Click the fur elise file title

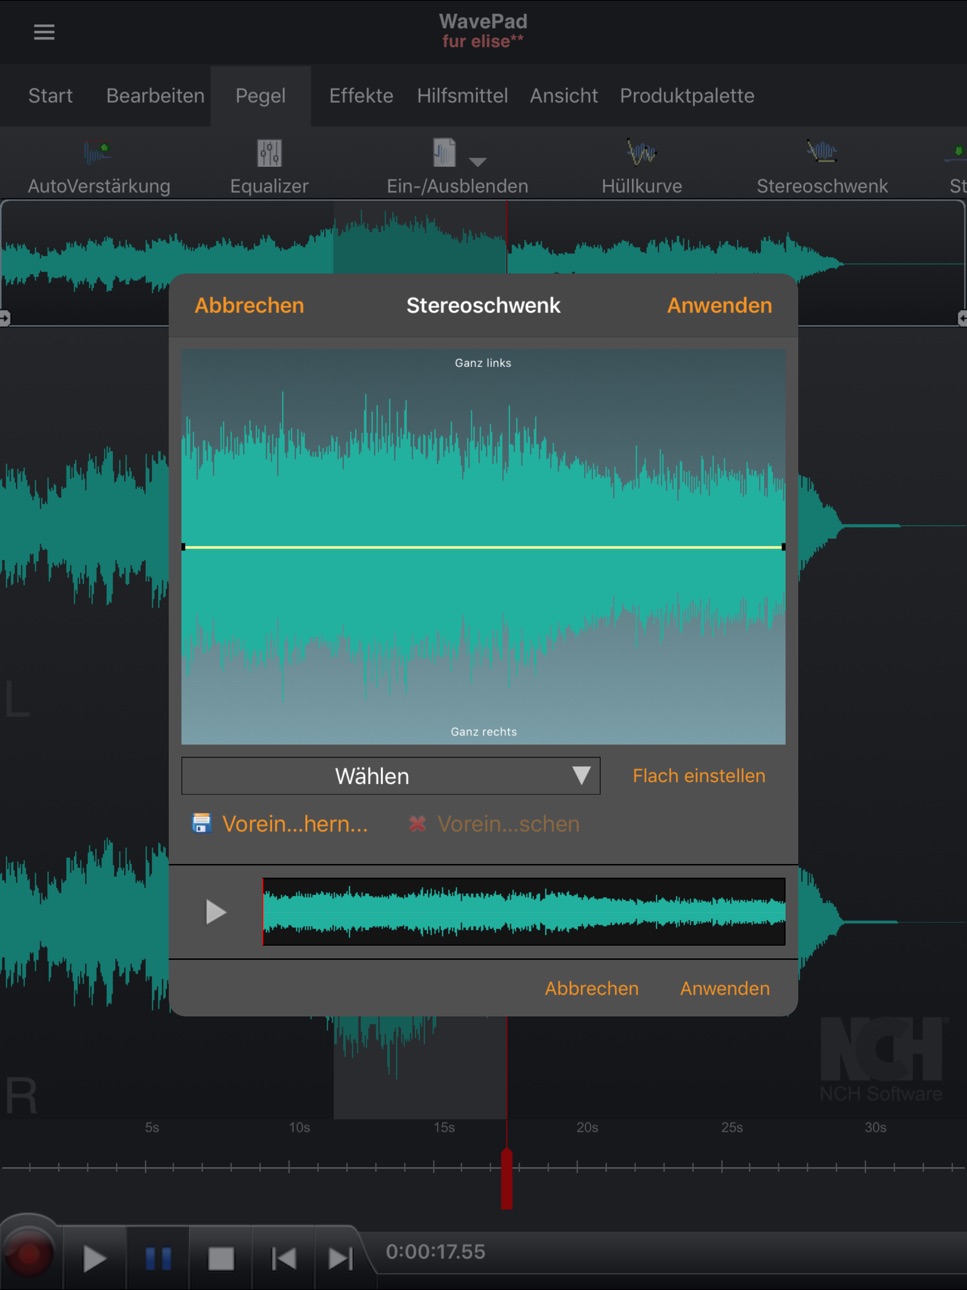[x=483, y=42]
